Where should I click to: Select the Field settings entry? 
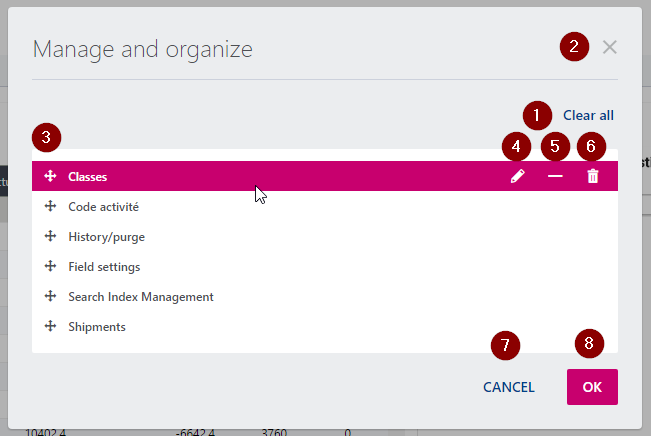click(x=104, y=267)
